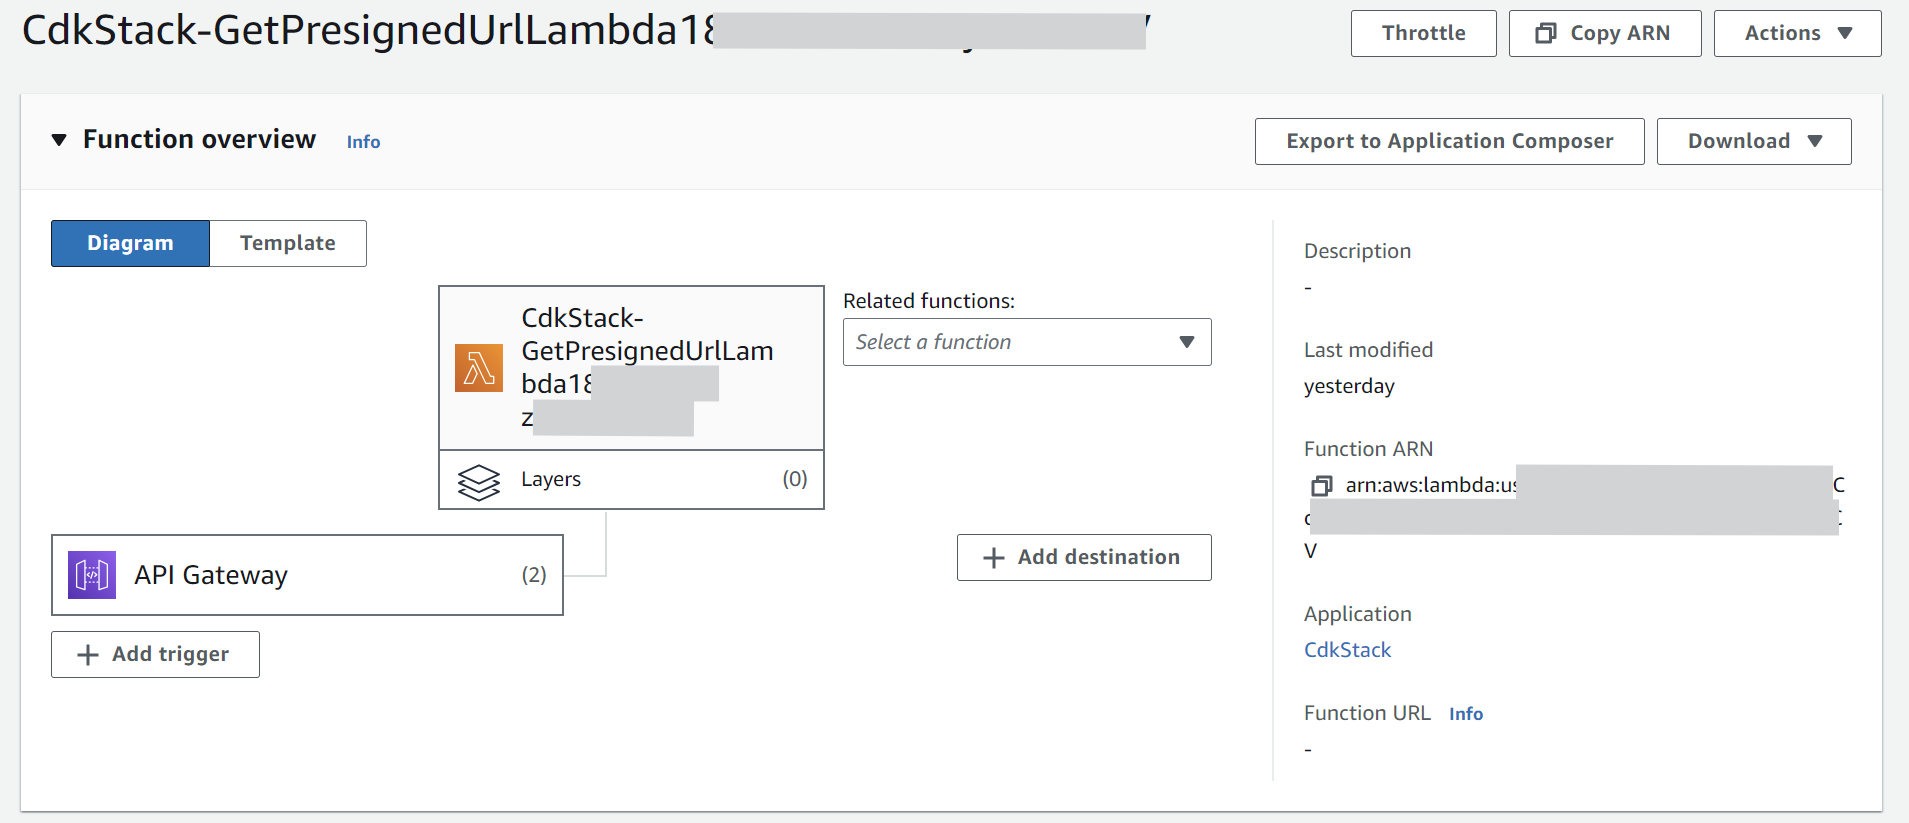Open the CdkStack application link

point(1347,650)
